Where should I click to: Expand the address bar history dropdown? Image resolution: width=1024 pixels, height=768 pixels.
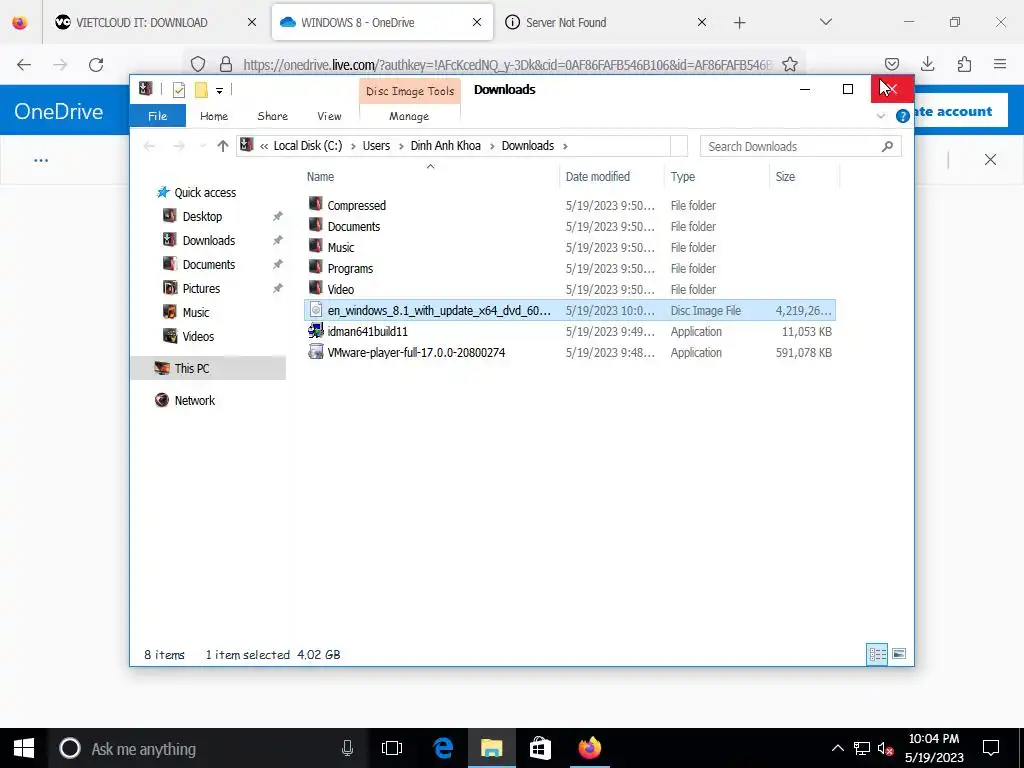pyautogui.click(x=679, y=146)
